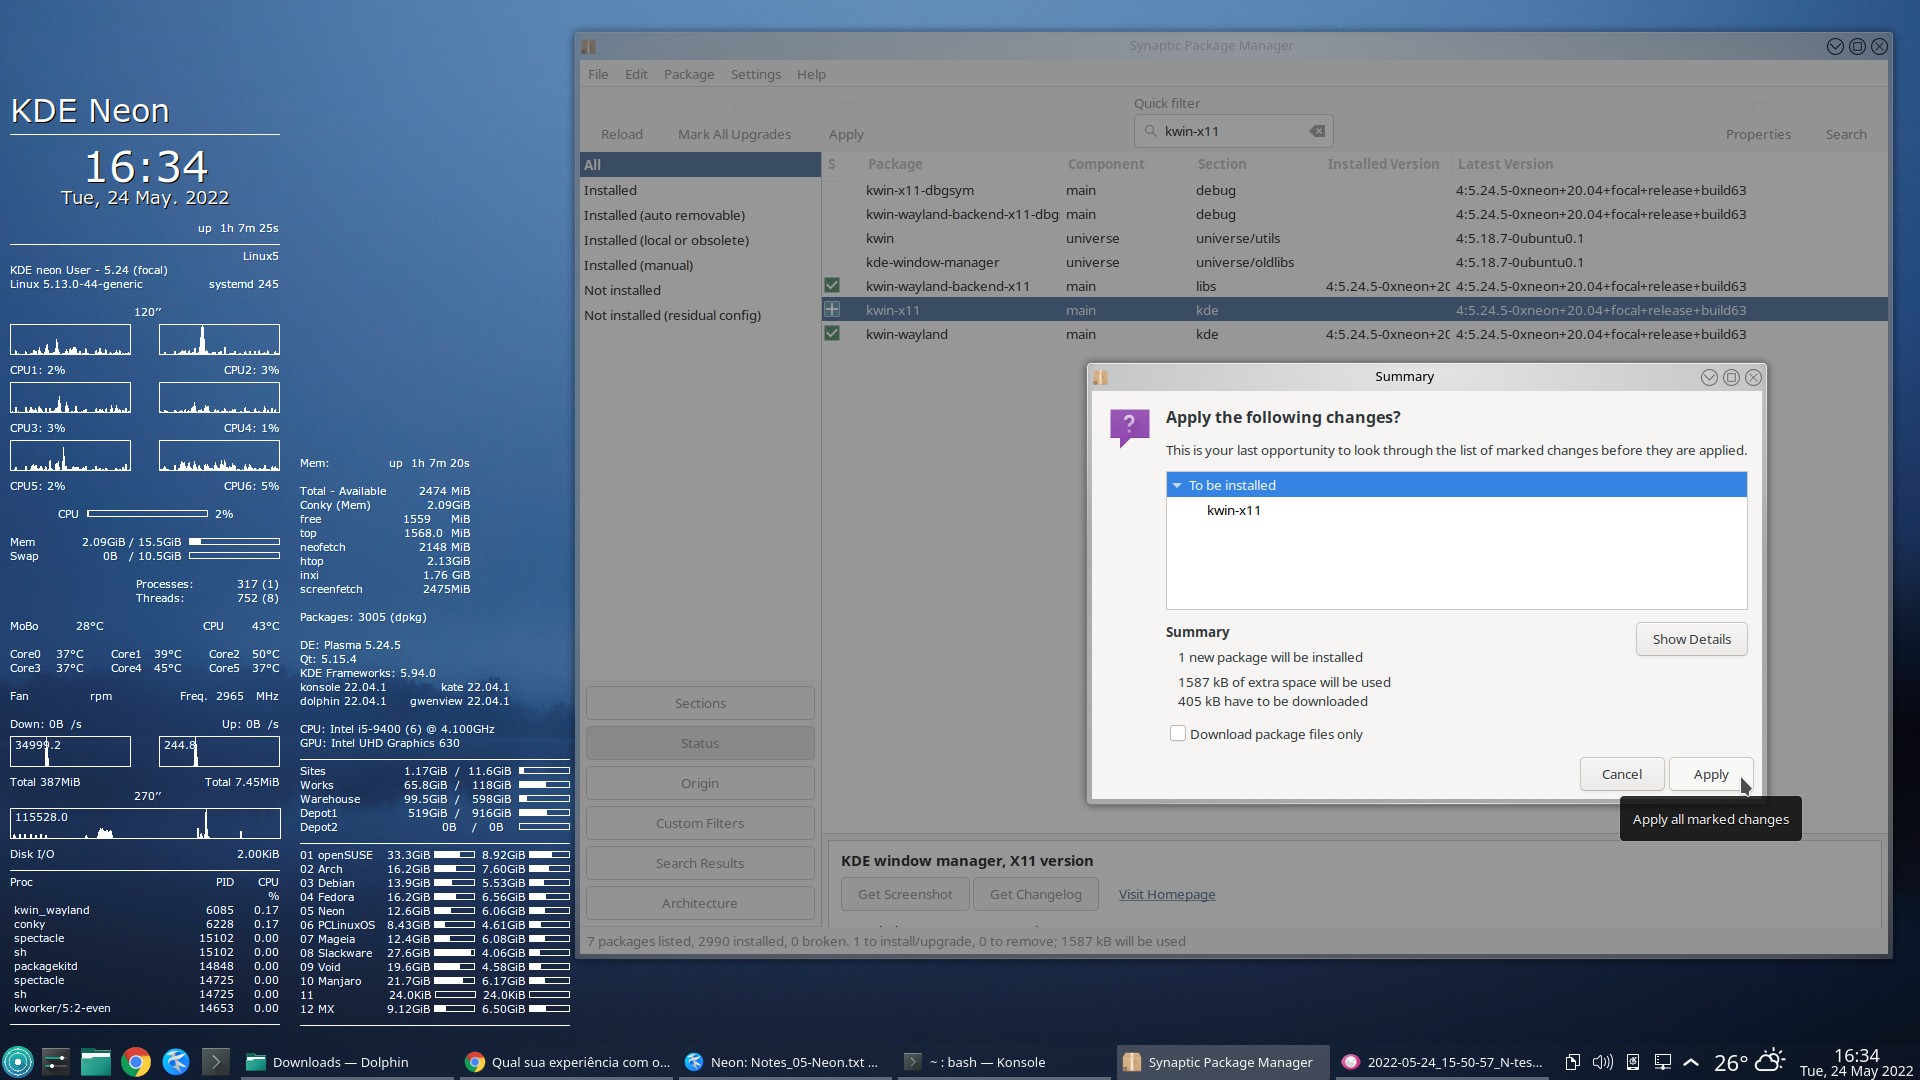Click inside the Quick filter input field

(x=1233, y=131)
